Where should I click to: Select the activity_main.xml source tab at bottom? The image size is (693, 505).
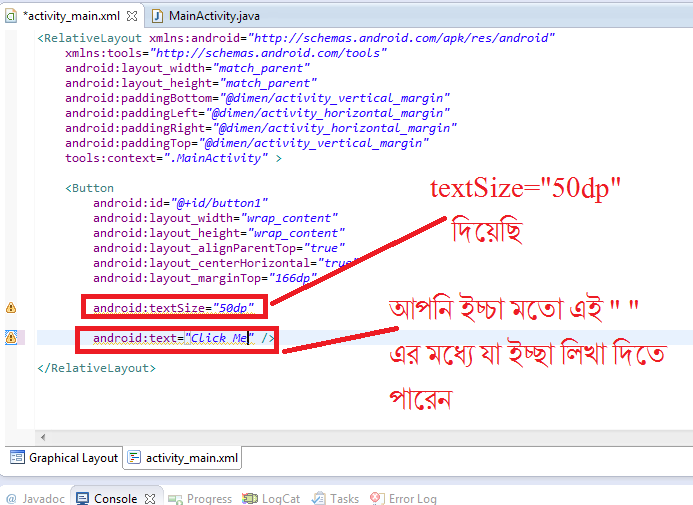pyautogui.click(x=183, y=458)
